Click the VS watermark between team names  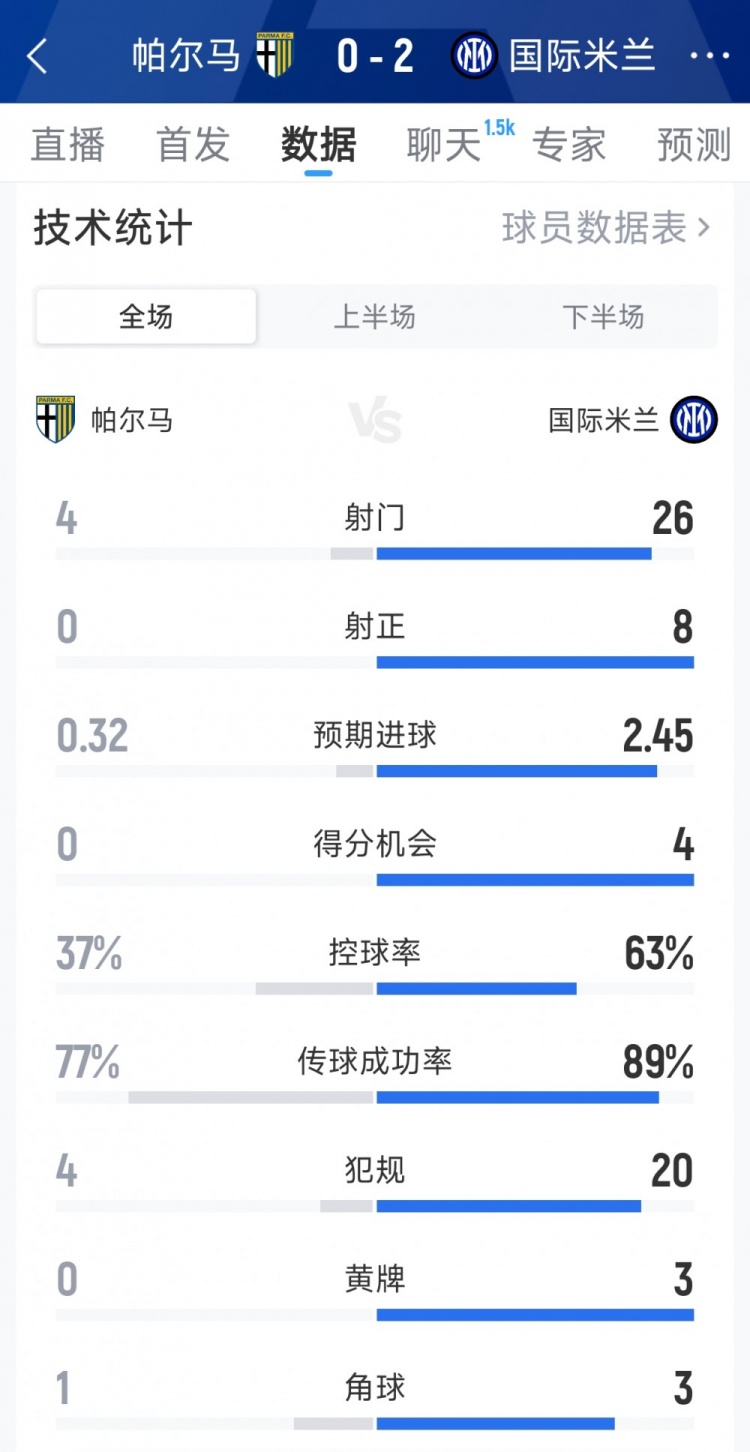tap(375, 419)
